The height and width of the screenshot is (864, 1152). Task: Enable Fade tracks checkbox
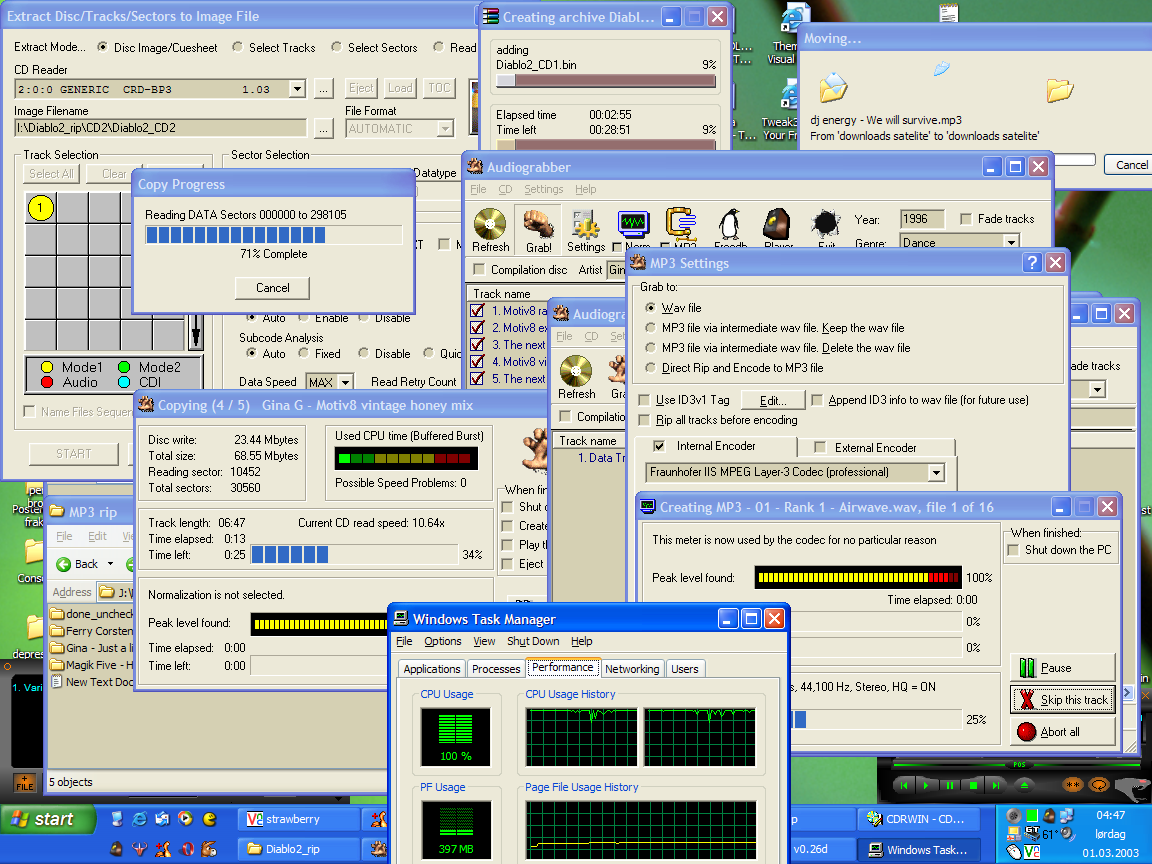(x=966, y=219)
